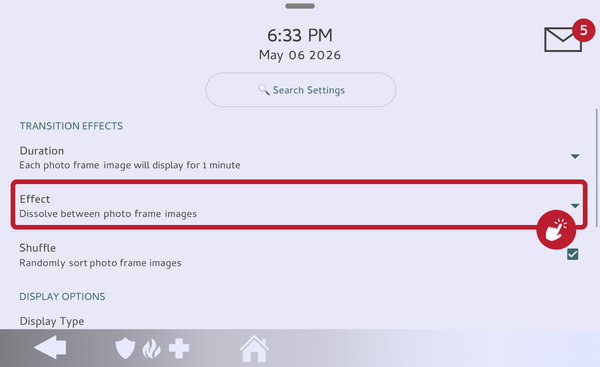Go back using the left arrow icon
Viewport: 600px width, 367px height.
50,347
